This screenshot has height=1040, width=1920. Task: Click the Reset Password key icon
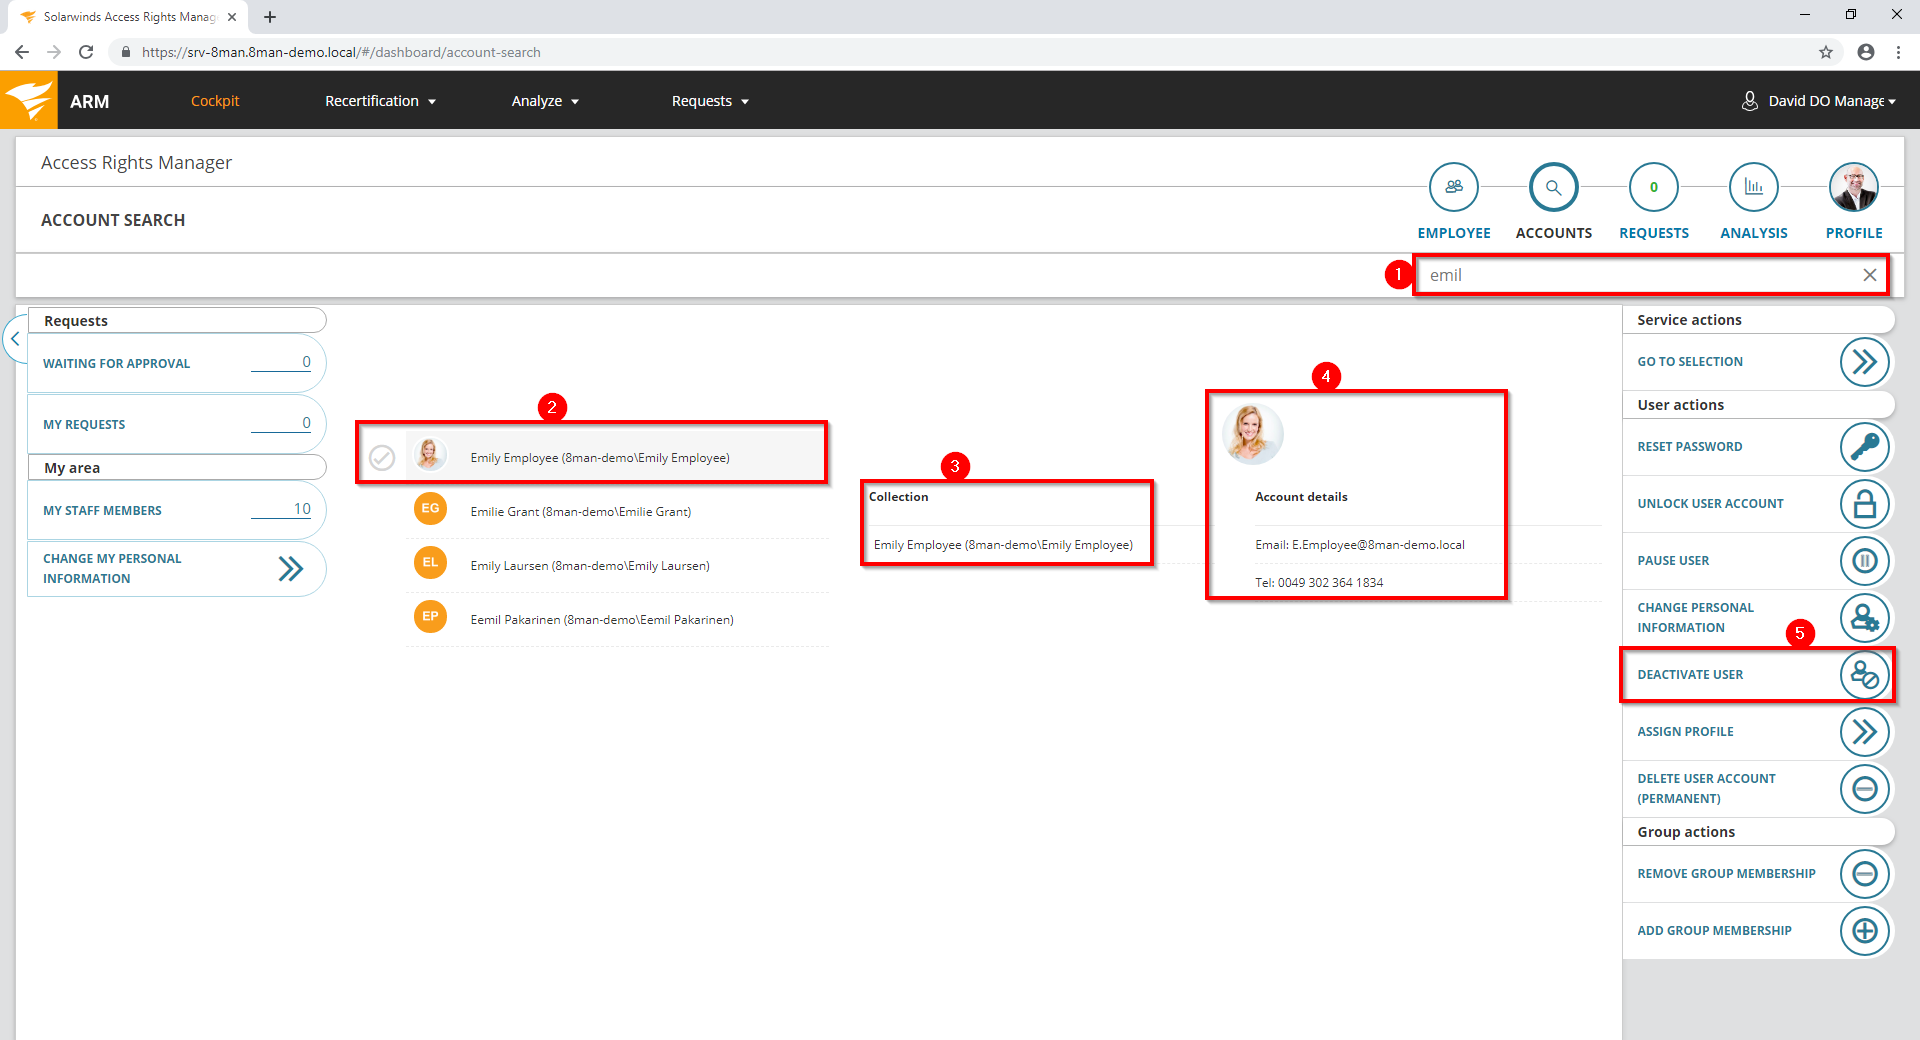click(1864, 447)
